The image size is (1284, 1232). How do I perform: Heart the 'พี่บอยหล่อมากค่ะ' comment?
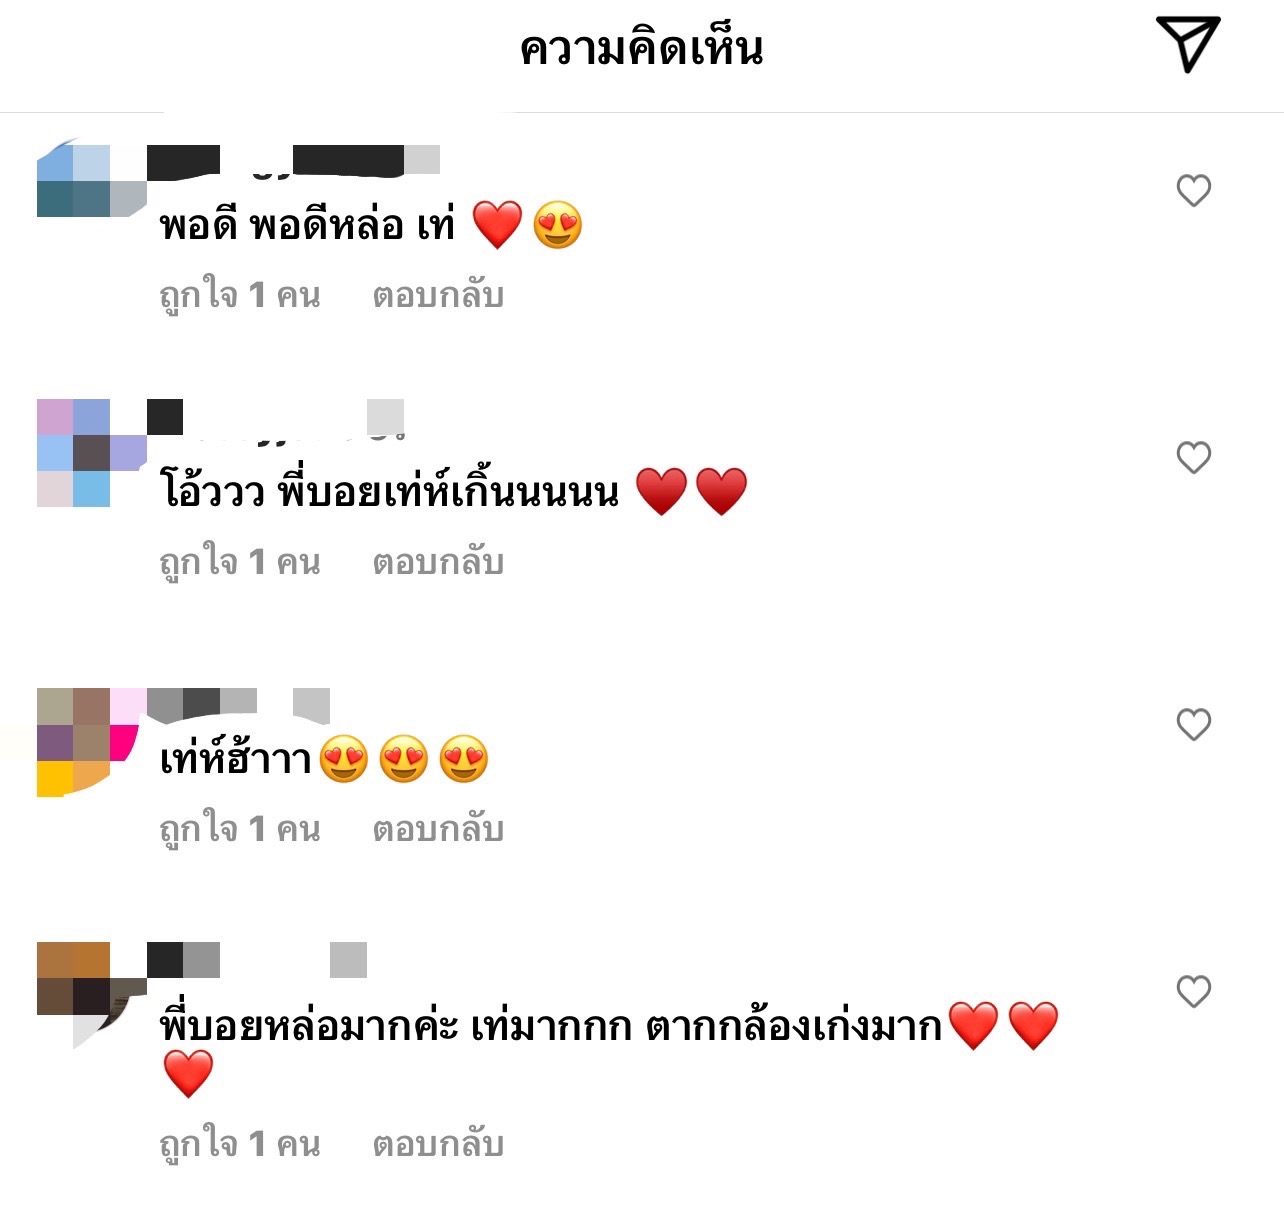click(x=1193, y=991)
